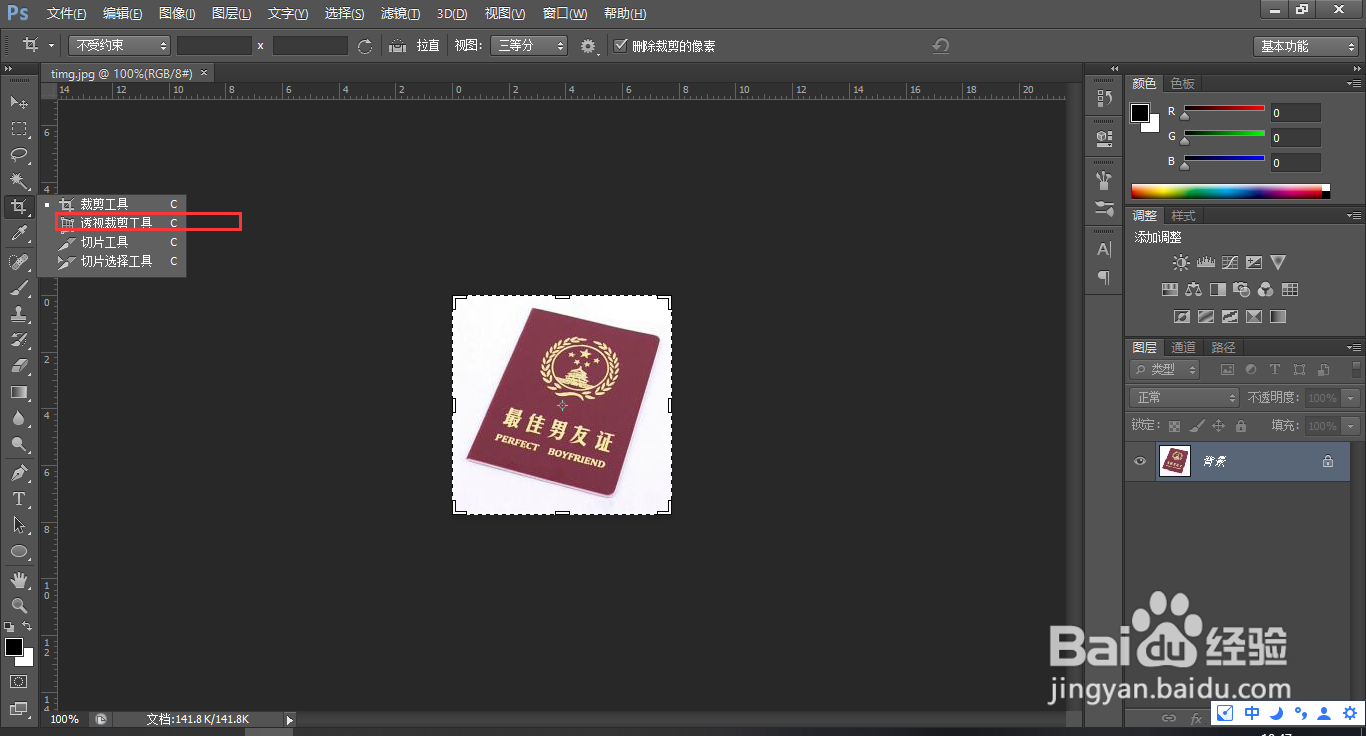This screenshot has width=1366, height=736.
Task: Open the opacity dropdown arrow
Action: 1352,398
